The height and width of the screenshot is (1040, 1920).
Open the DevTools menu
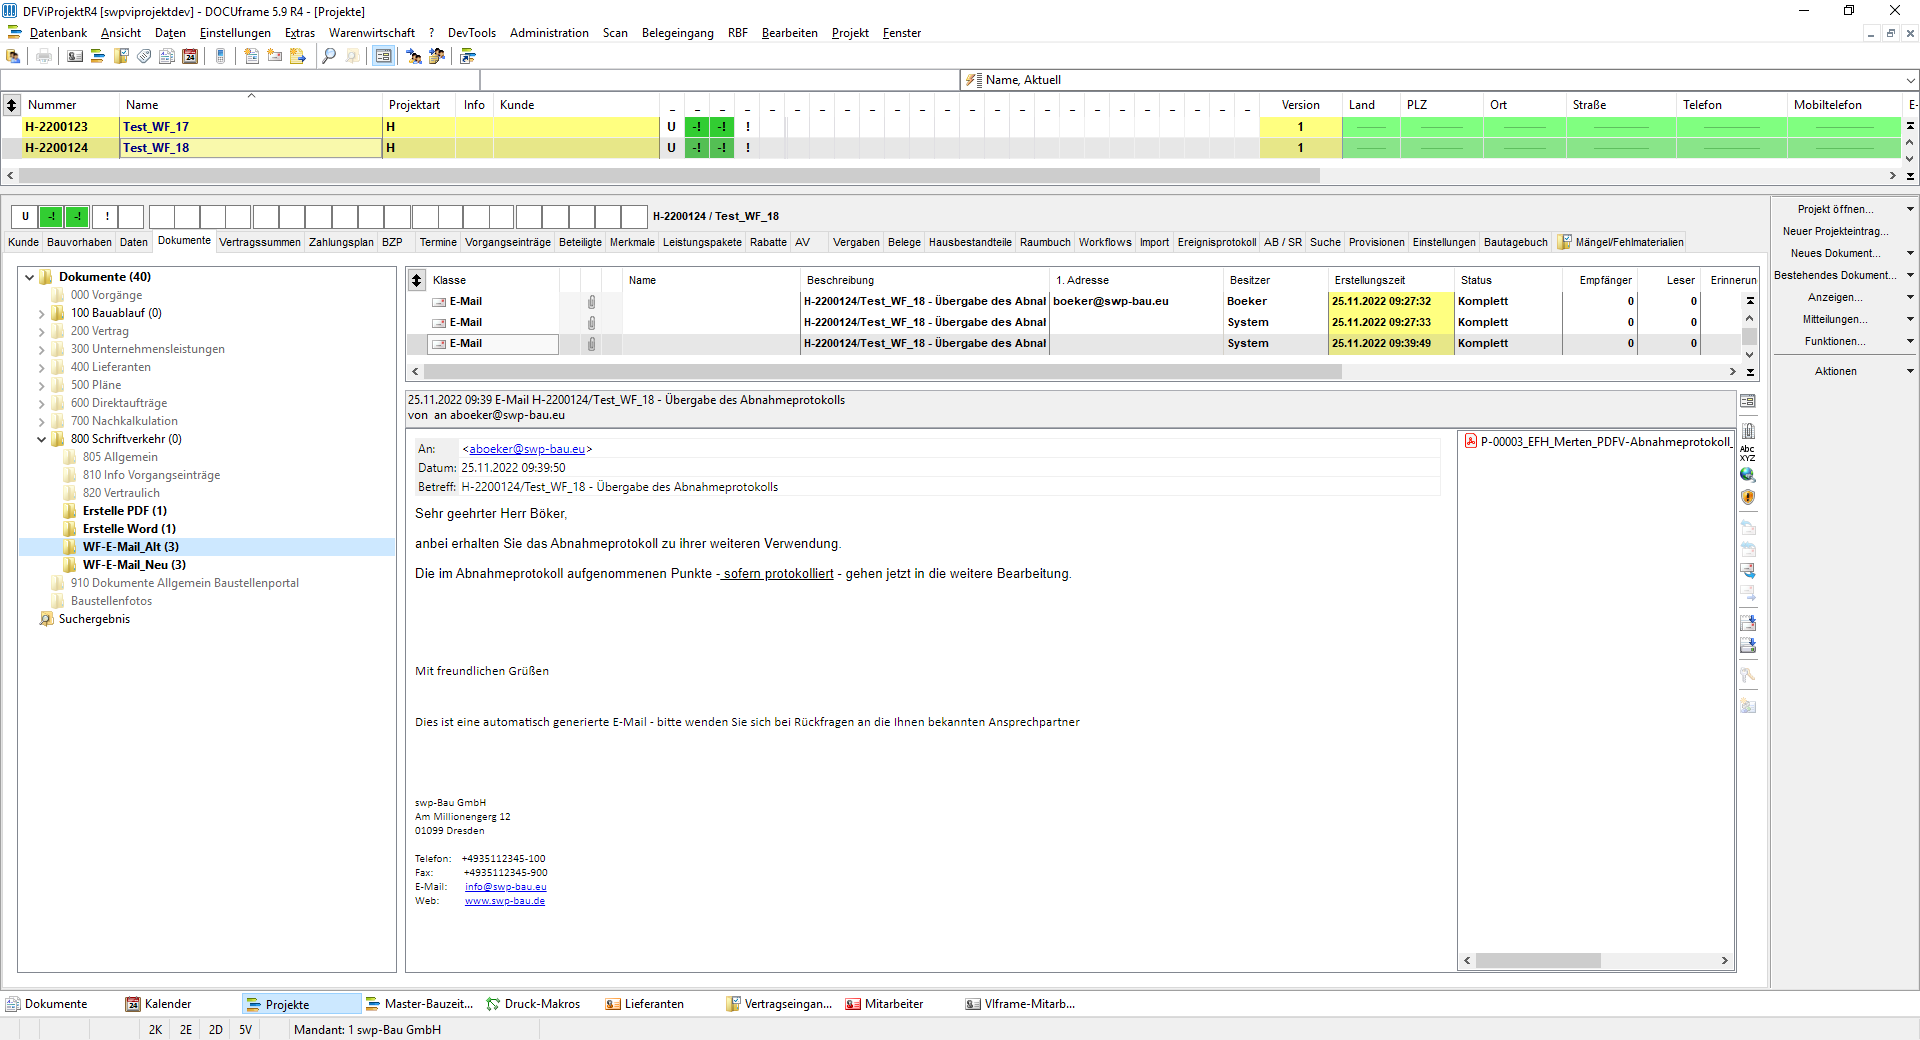tap(471, 33)
